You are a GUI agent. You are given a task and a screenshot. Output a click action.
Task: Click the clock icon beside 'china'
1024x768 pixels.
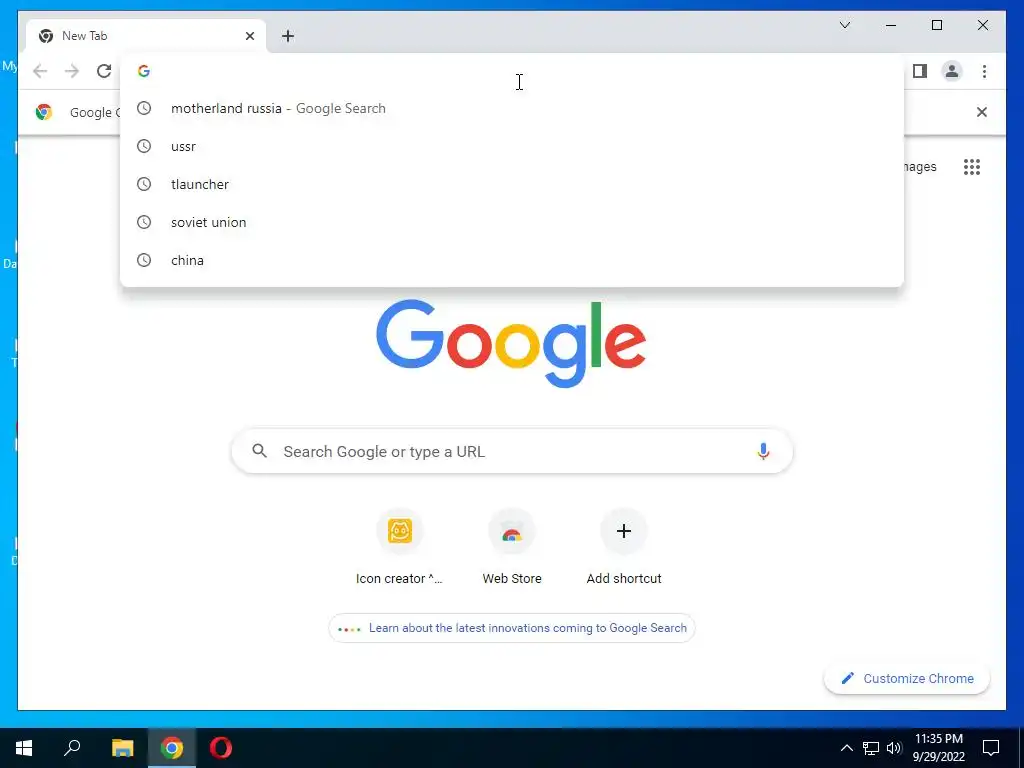144,260
